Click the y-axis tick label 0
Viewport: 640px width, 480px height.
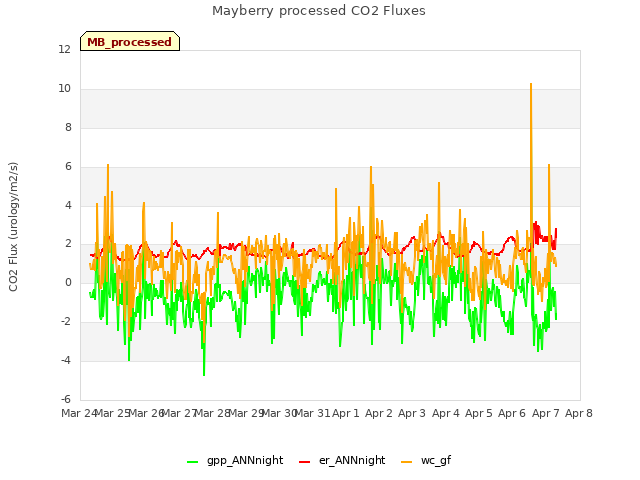coord(68,282)
